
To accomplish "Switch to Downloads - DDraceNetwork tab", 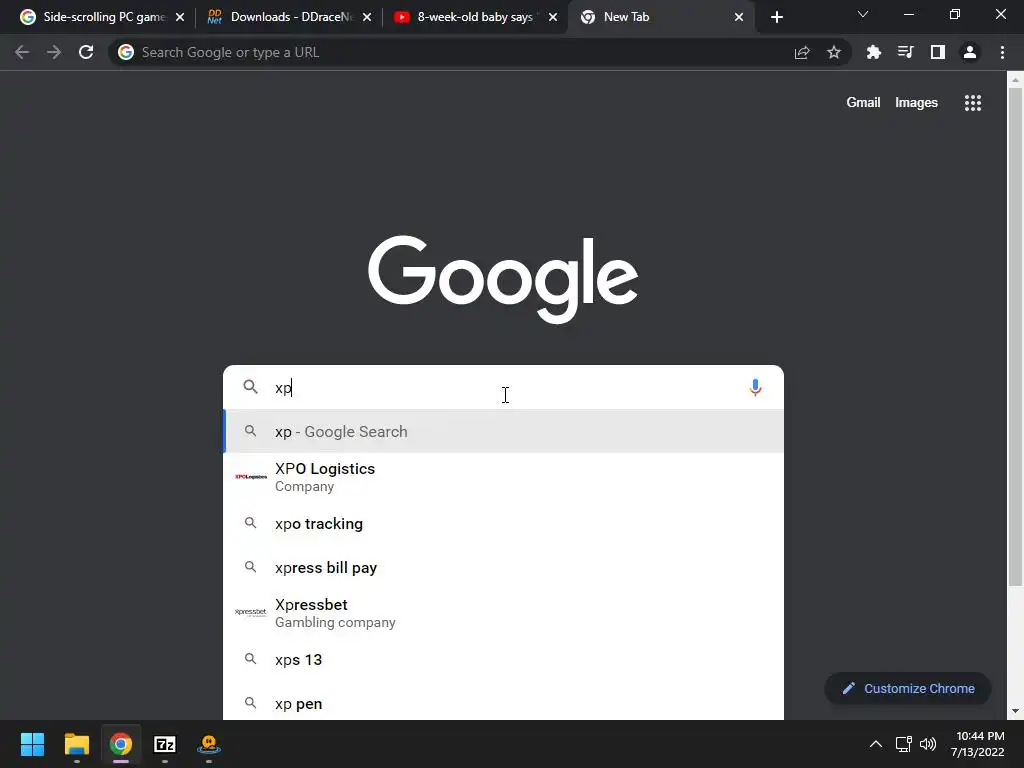I will pyautogui.click(x=287, y=17).
